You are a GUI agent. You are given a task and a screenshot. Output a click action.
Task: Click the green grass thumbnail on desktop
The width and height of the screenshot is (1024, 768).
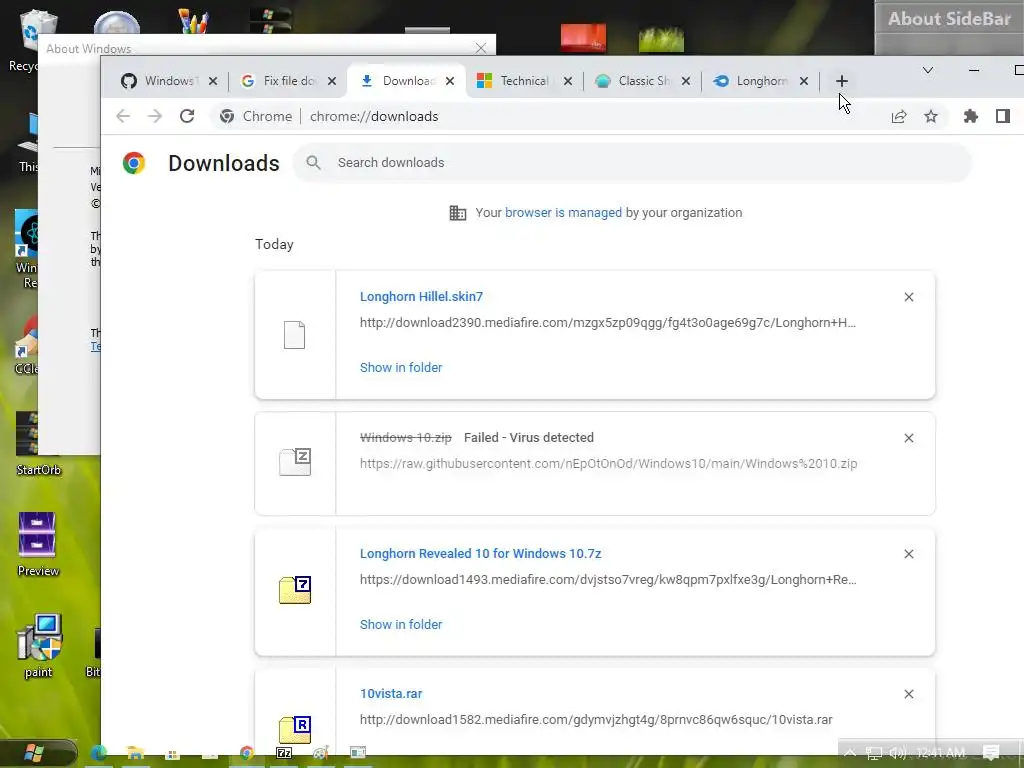[x=662, y=39]
